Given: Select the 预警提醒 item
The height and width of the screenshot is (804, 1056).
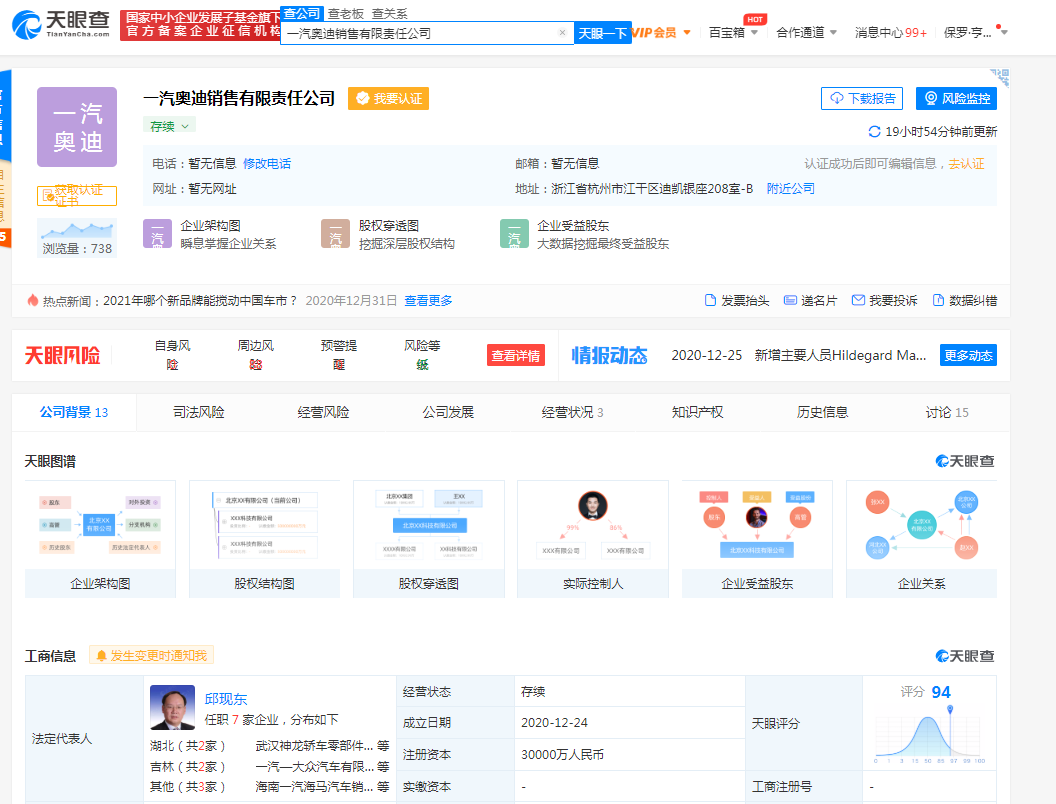Looking at the screenshot, I should click(x=339, y=355).
